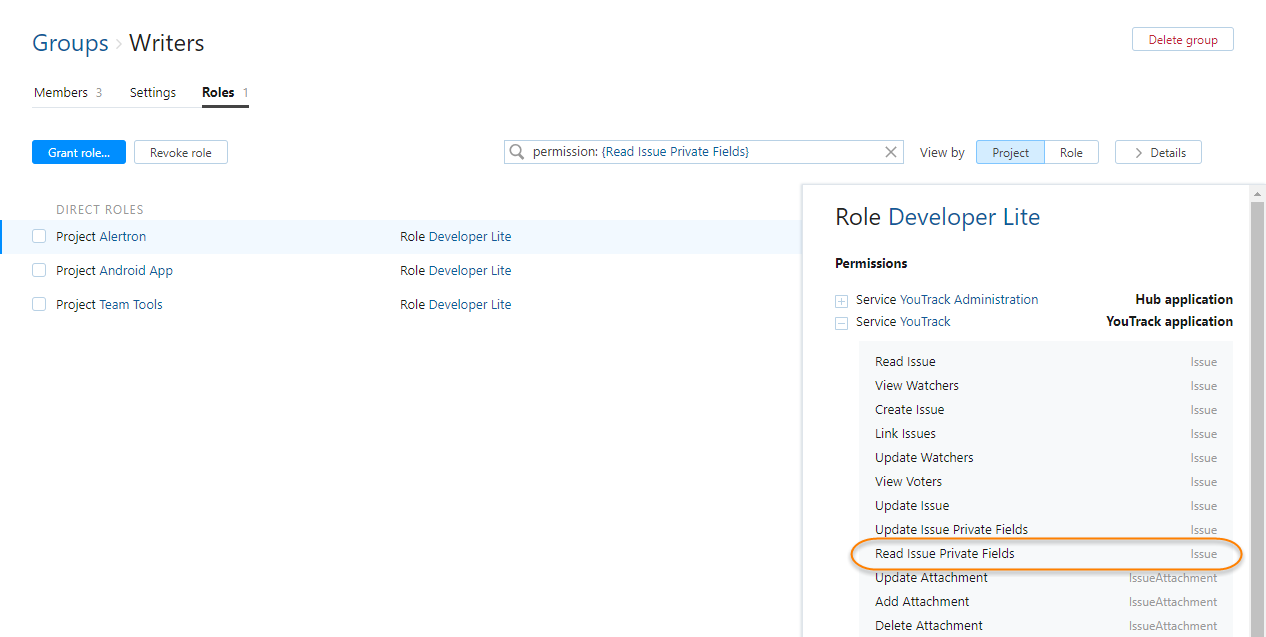The width and height of the screenshot is (1266, 637).
Task: Click the search magnifier icon
Action: point(517,152)
